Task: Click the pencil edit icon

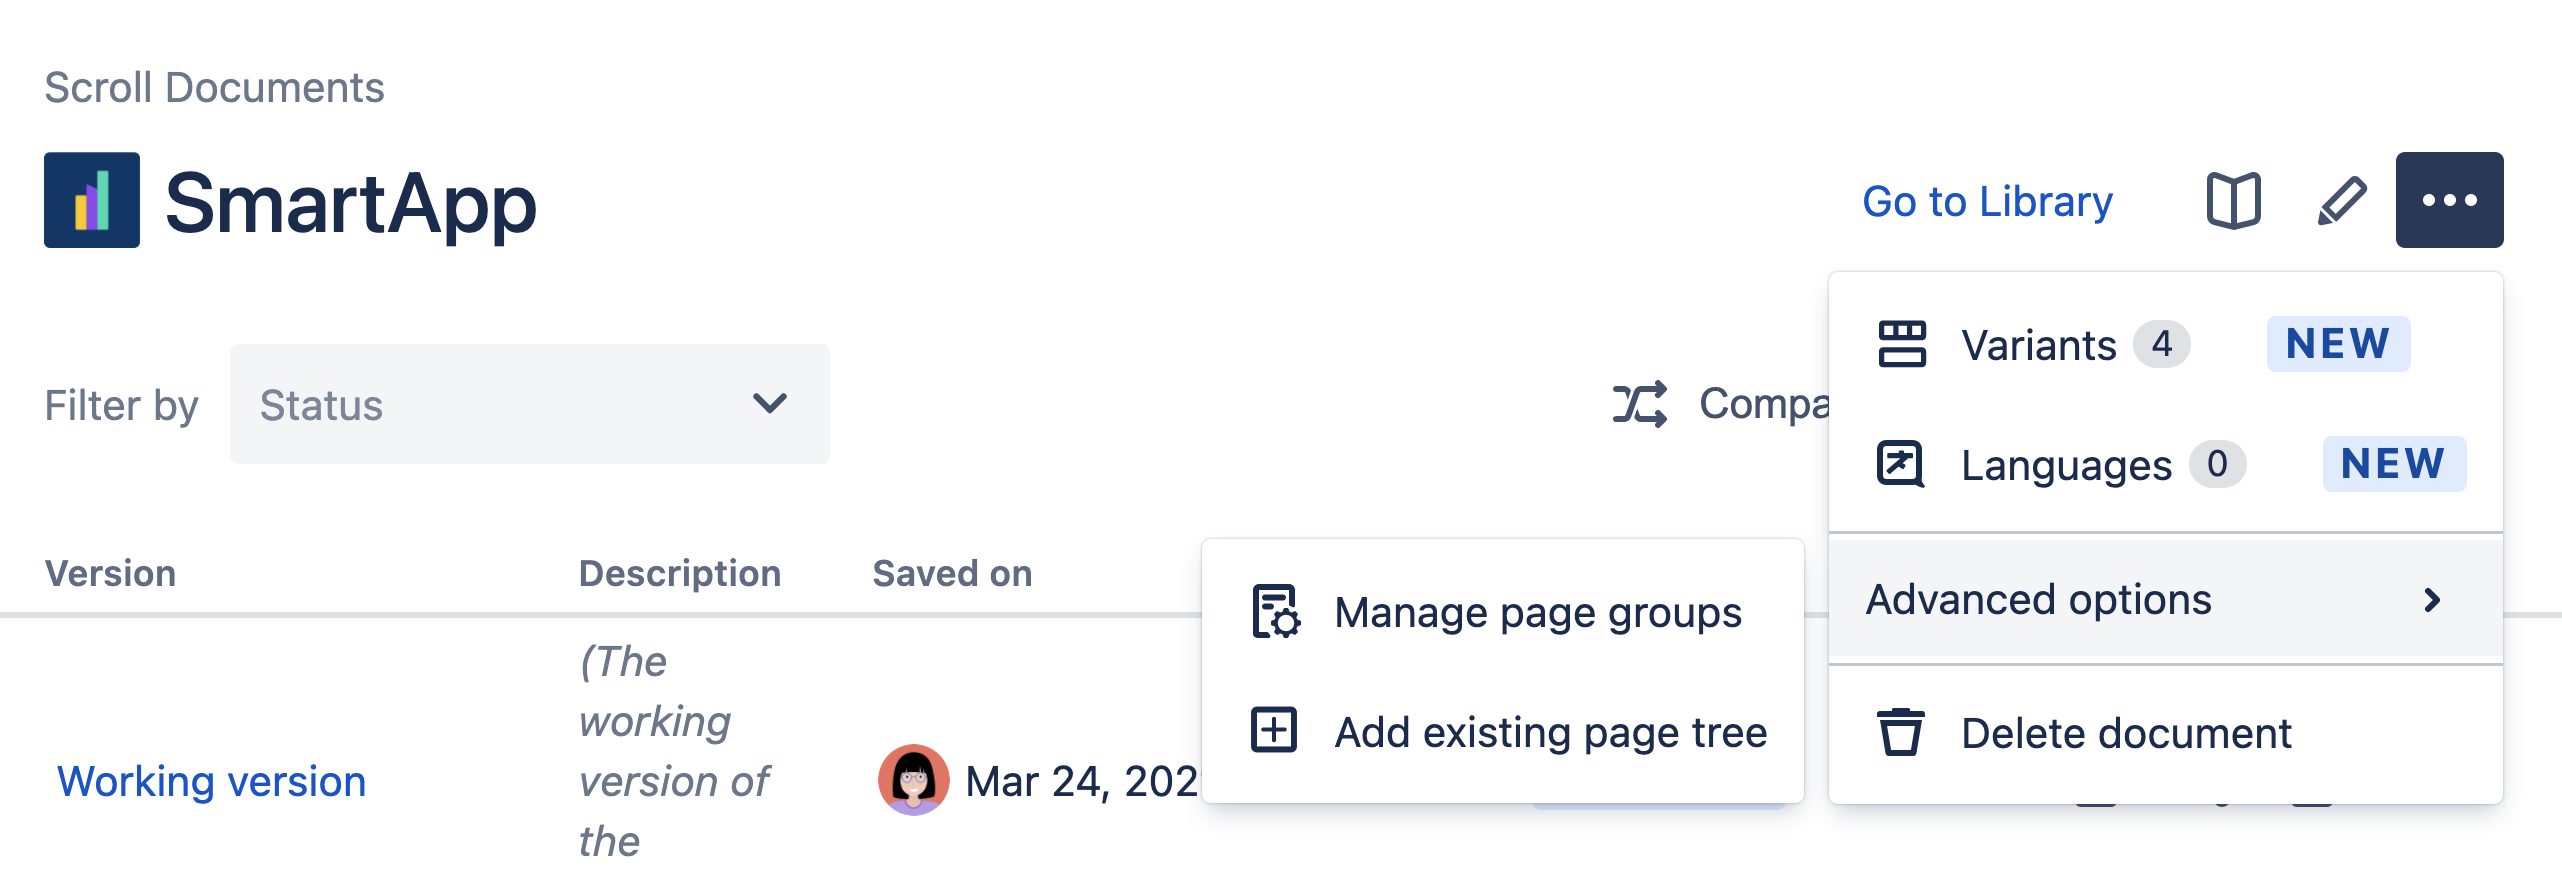Action: pos(2342,201)
